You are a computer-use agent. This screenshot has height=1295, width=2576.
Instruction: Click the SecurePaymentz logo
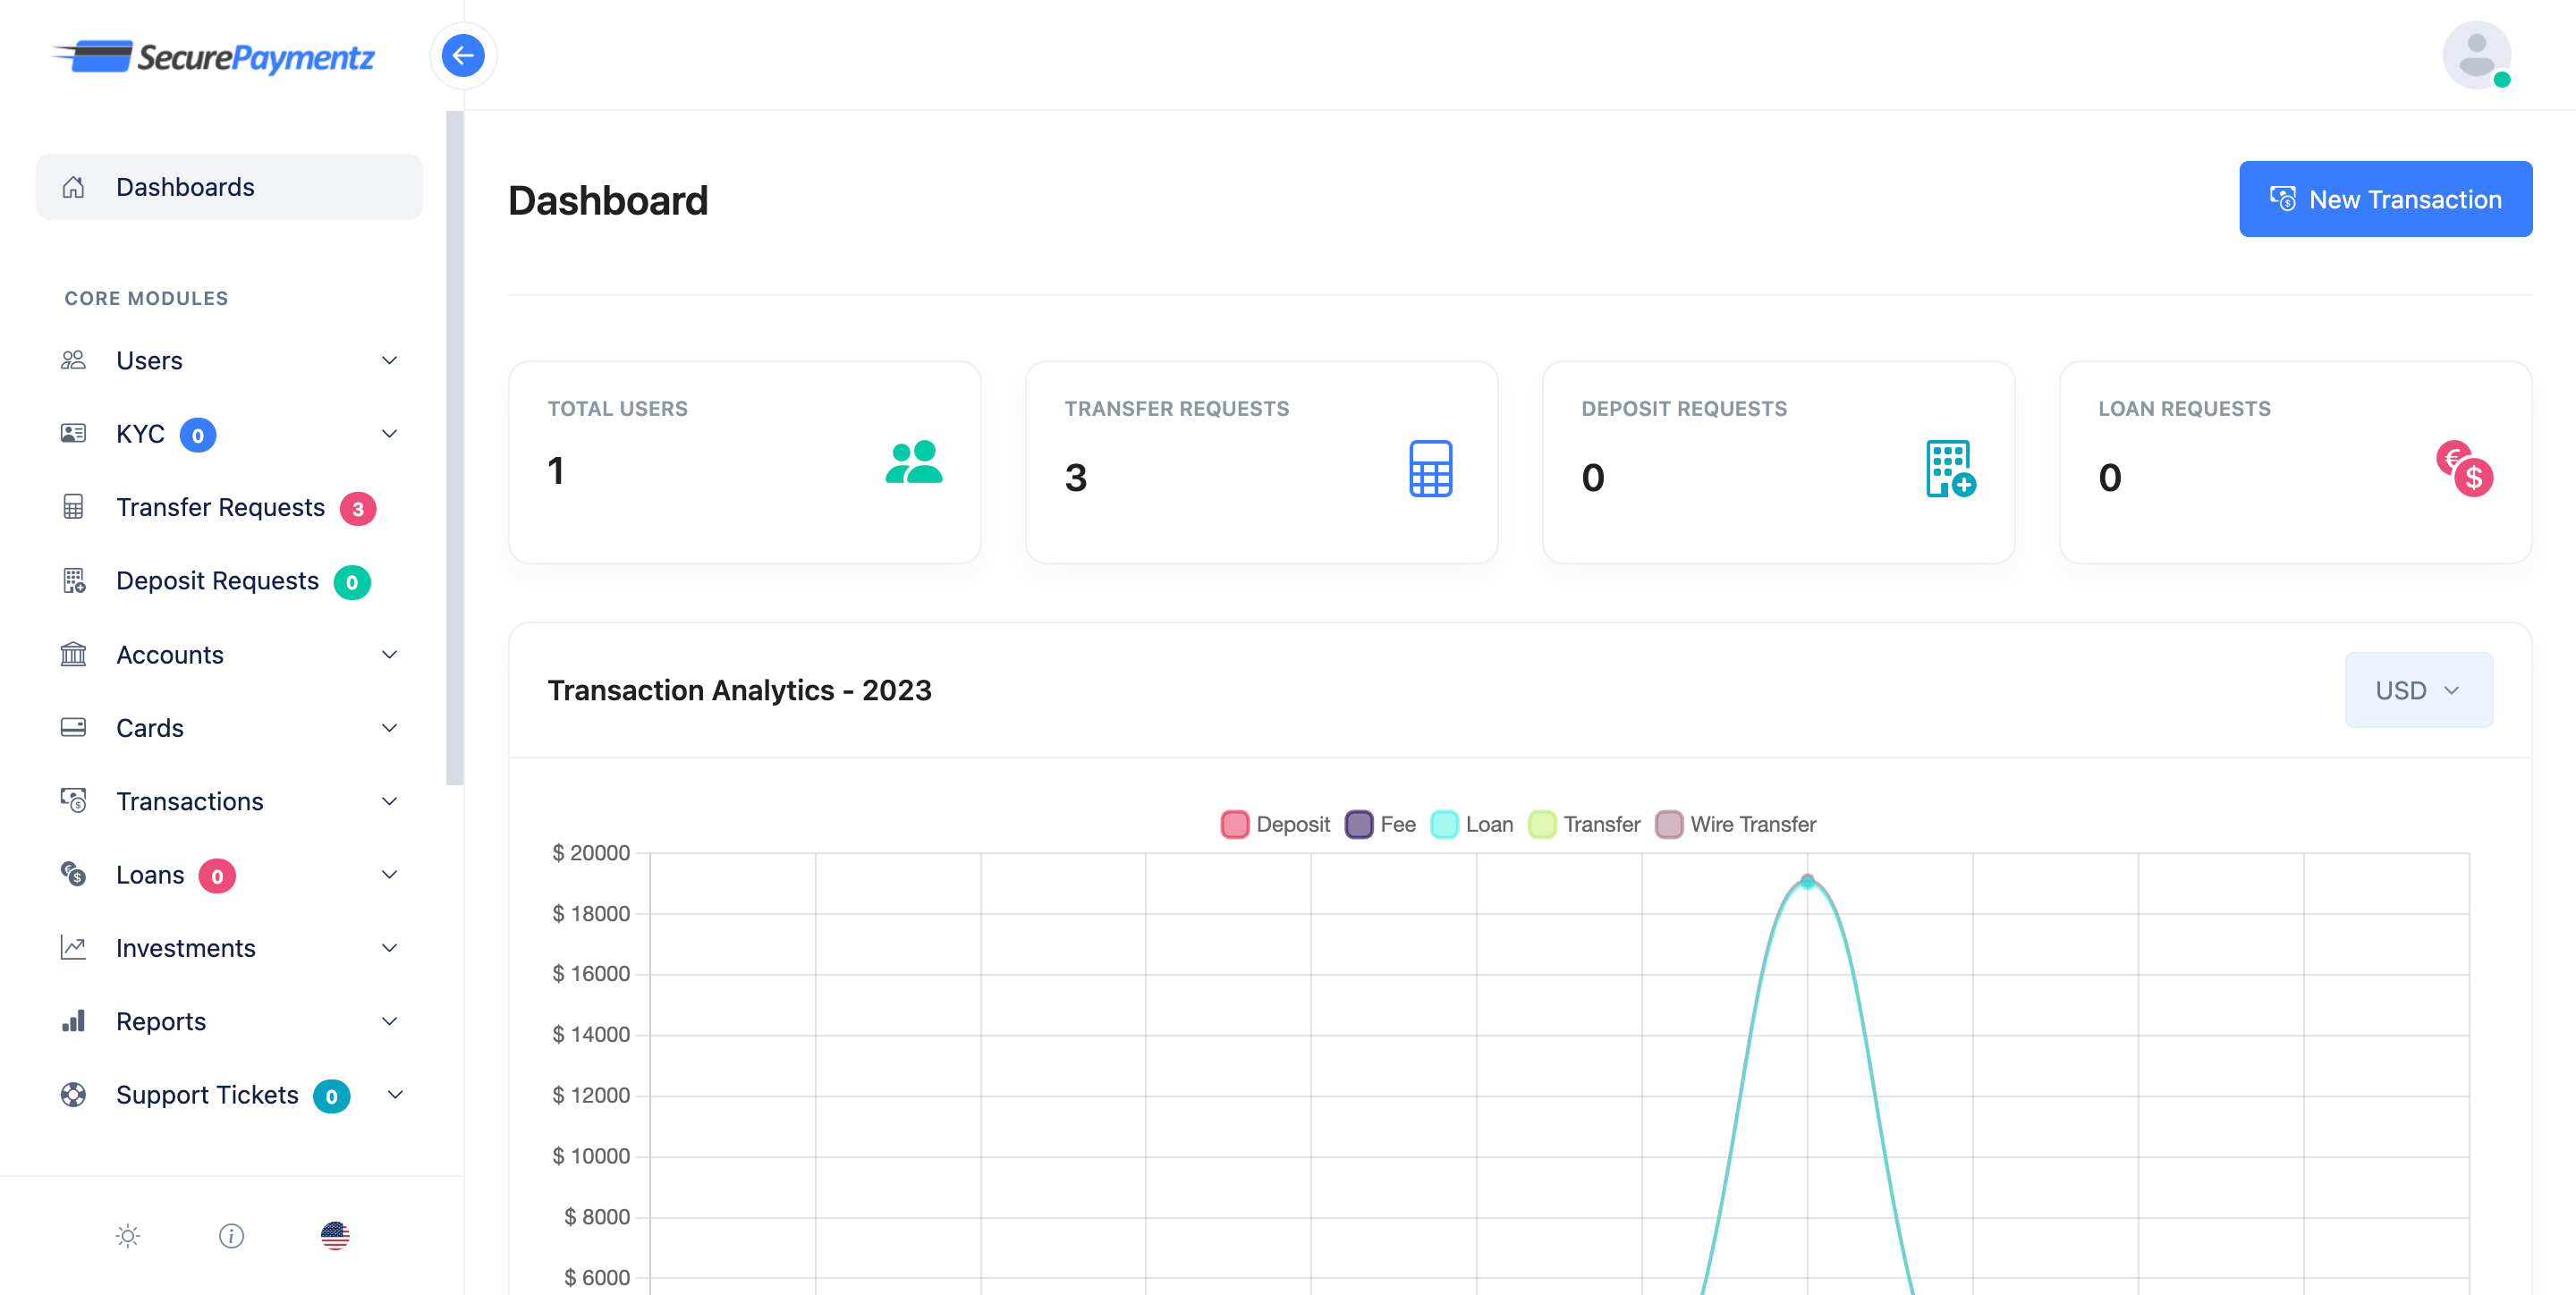(213, 57)
